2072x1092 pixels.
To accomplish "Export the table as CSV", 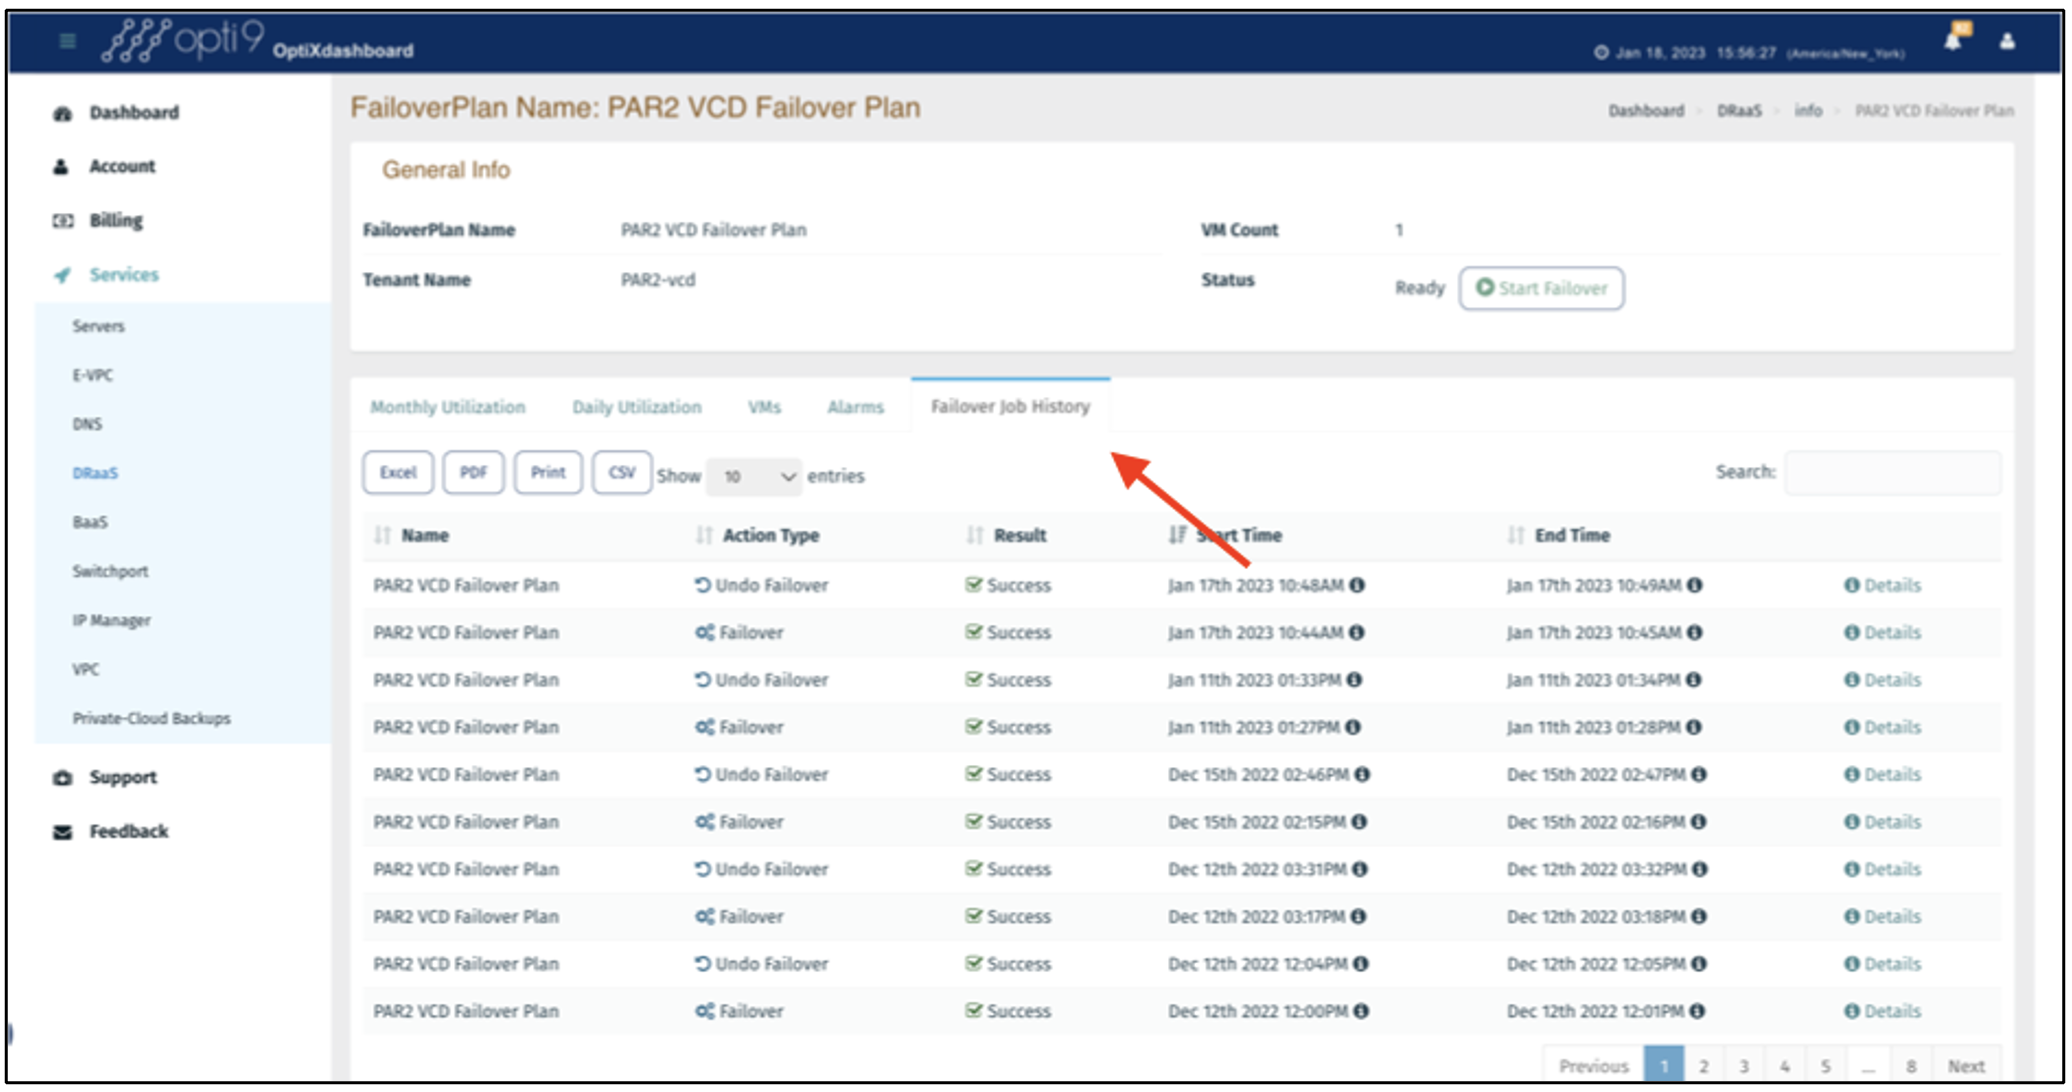I will click(x=621, y=472).
